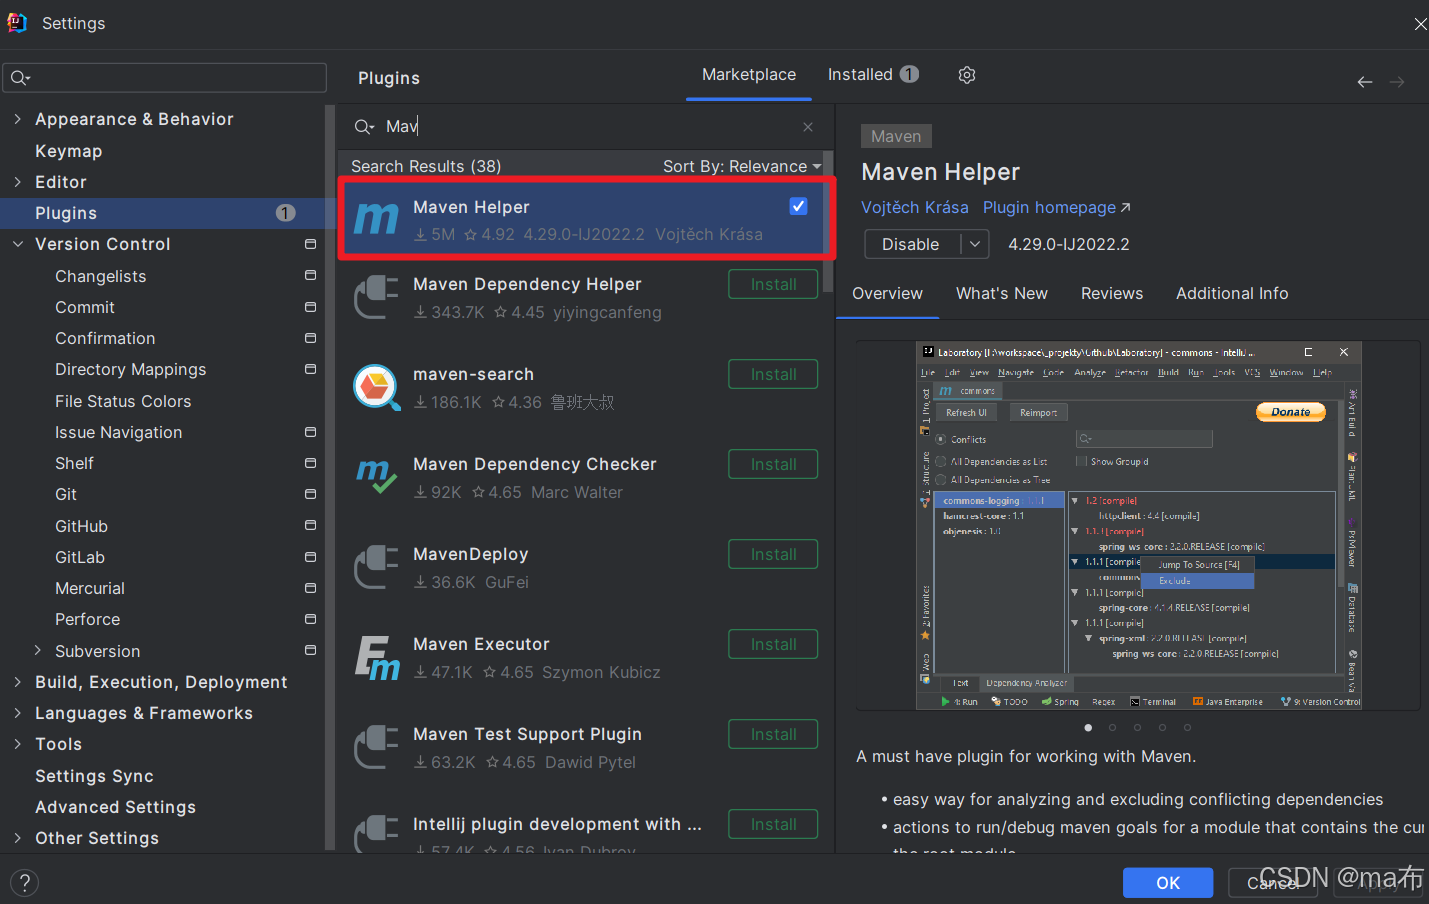The height and width of the screenshot is (904, 1429).
Task: Install Intellij plugin development with plugin
Action: 773,825
